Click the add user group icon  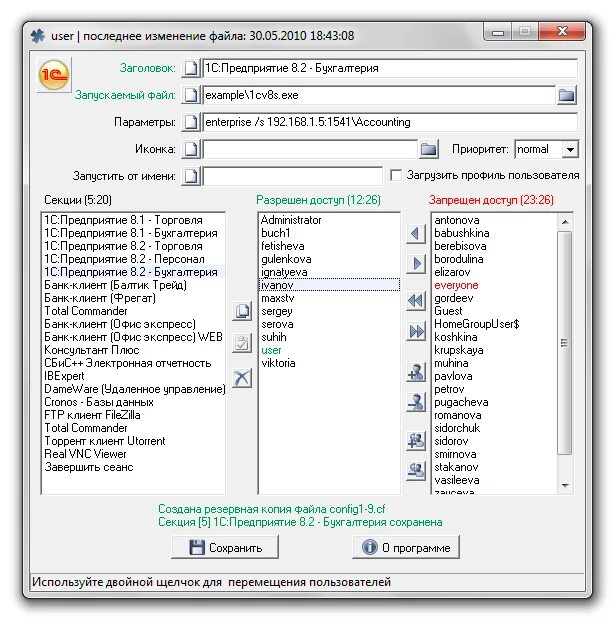click(x=416, y=440)
